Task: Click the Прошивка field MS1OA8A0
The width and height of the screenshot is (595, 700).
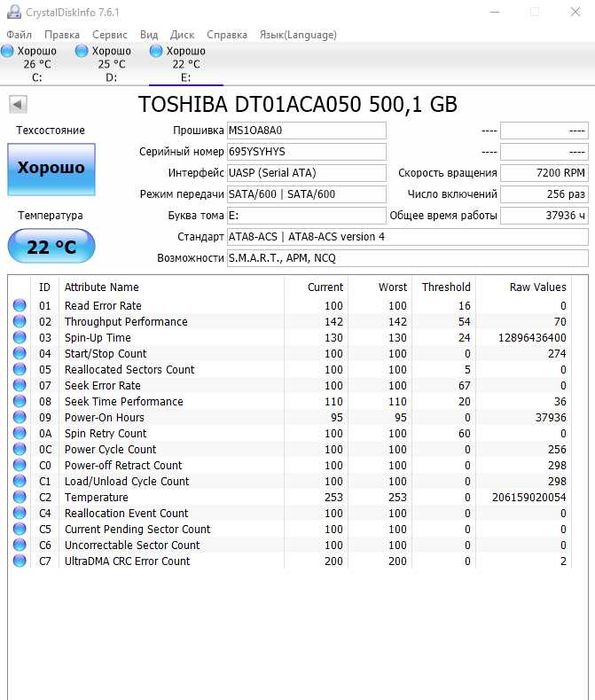Action: pos(307,130)
